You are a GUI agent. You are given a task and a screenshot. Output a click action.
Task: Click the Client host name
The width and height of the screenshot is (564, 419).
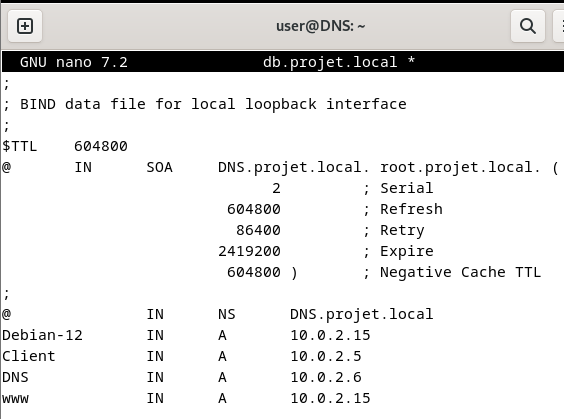[29, 356]
